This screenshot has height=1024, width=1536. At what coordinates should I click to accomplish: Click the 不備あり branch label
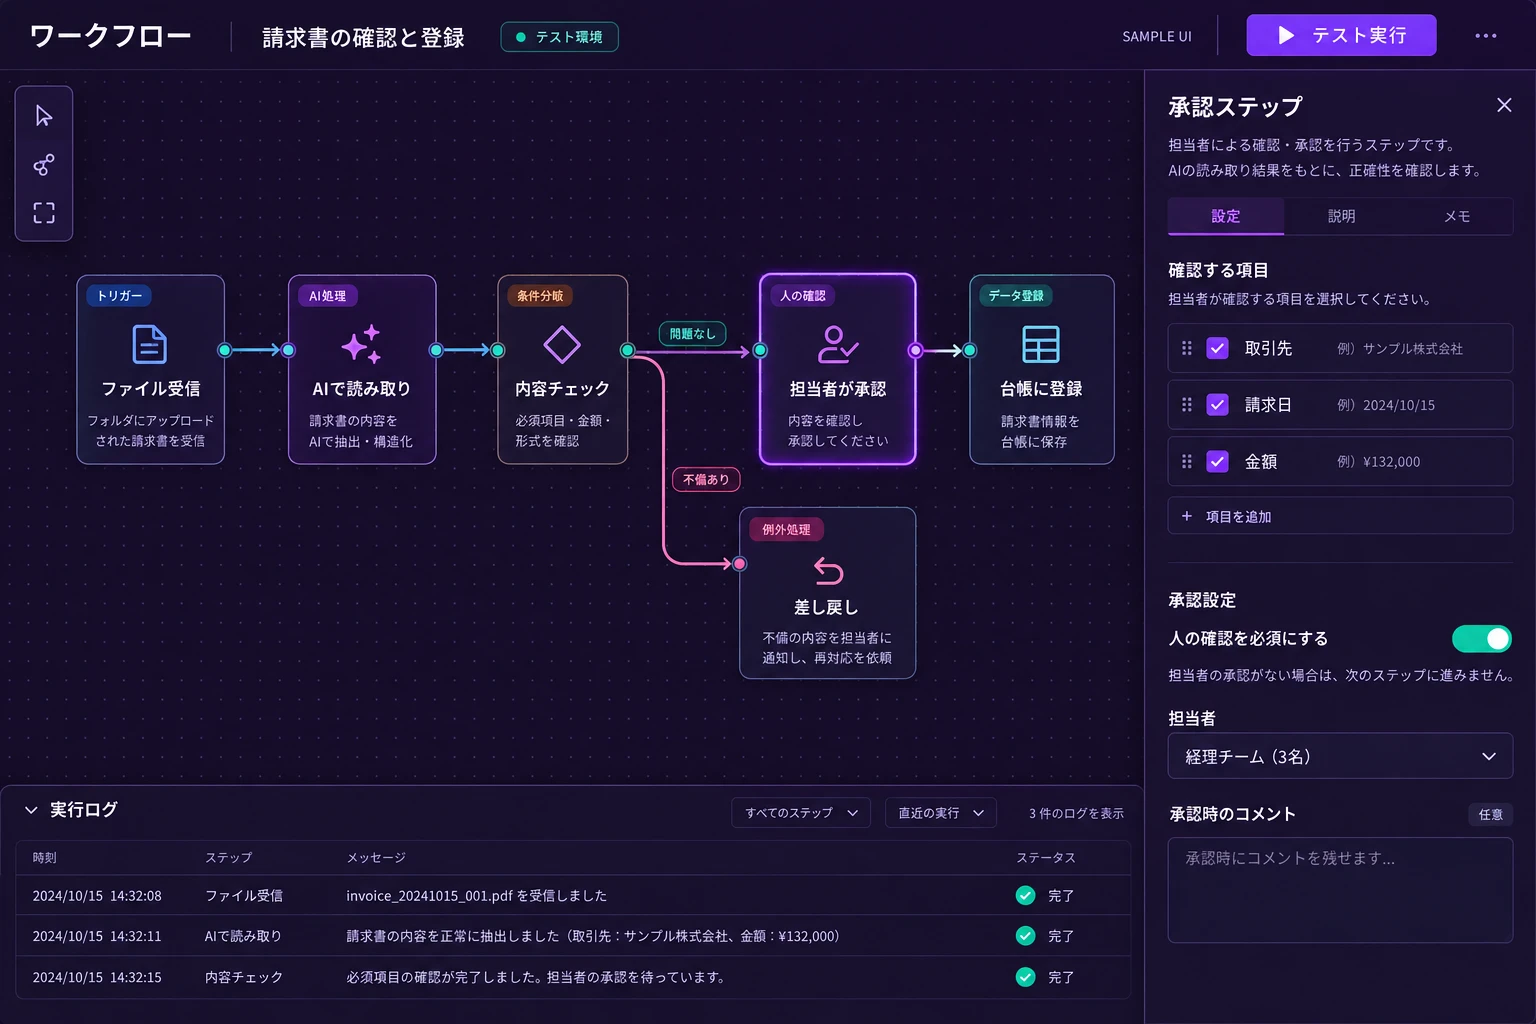706,480
